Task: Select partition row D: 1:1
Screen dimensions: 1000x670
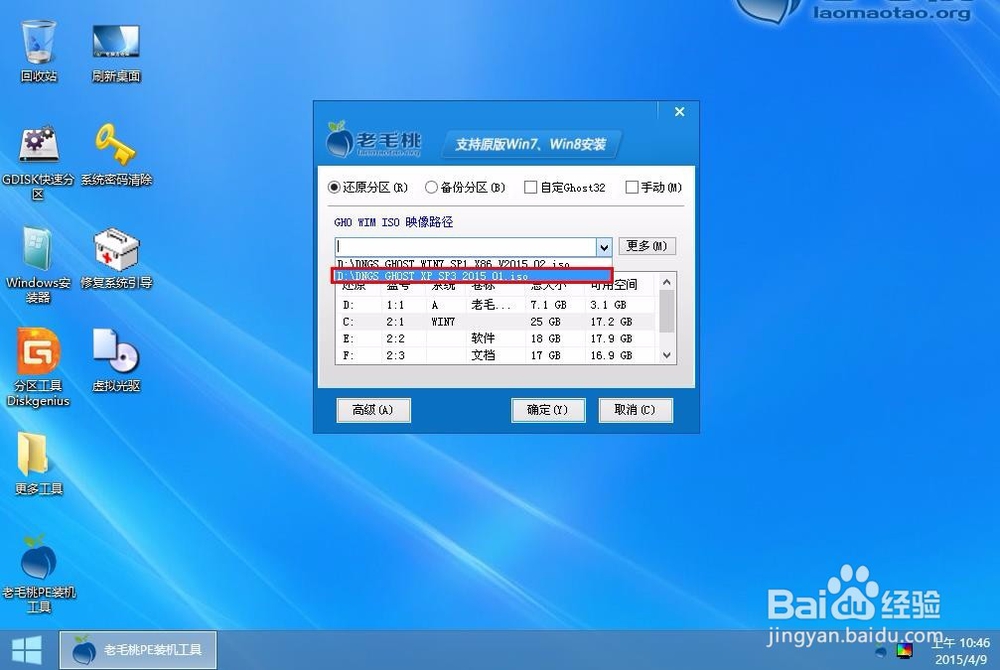Action: [x=496, y=305]
